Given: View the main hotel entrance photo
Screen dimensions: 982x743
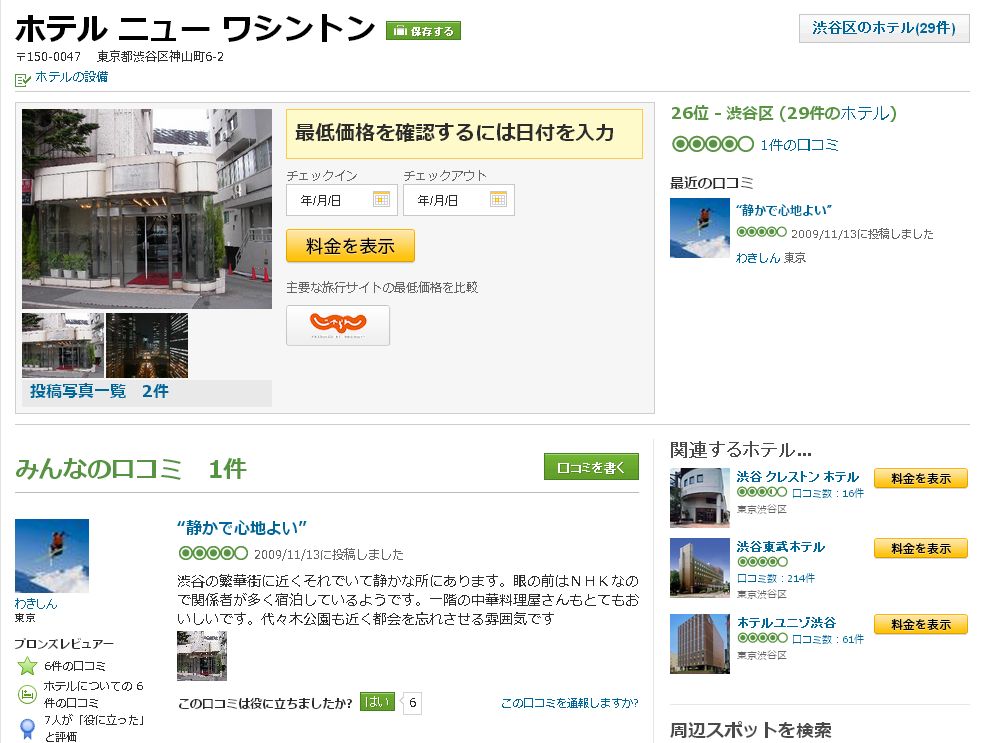Looking at the screenshot, I should (147, 209).
